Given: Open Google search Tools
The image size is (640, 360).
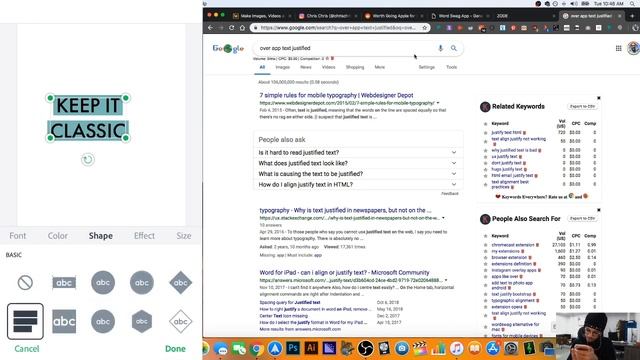Looking at the screenshot, I should coord(451,67).
